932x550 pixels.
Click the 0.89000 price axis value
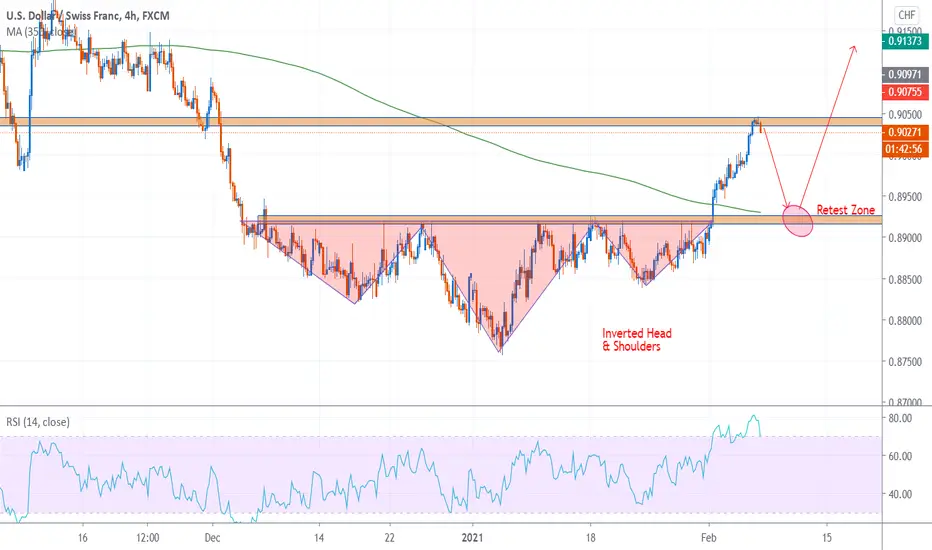pyautogui.click(x=905, y=238)
